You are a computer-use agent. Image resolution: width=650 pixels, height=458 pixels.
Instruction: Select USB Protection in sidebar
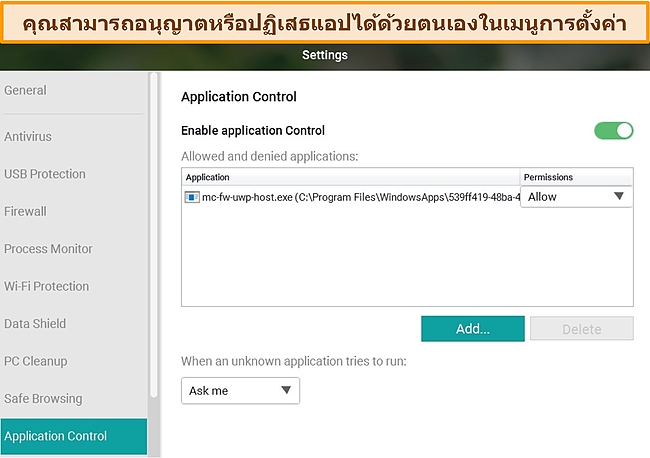point(45,174)
